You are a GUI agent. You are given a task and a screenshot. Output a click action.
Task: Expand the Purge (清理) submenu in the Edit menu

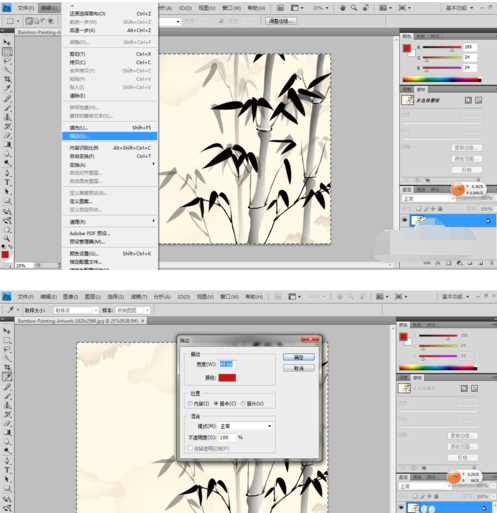tap(110, 222)
